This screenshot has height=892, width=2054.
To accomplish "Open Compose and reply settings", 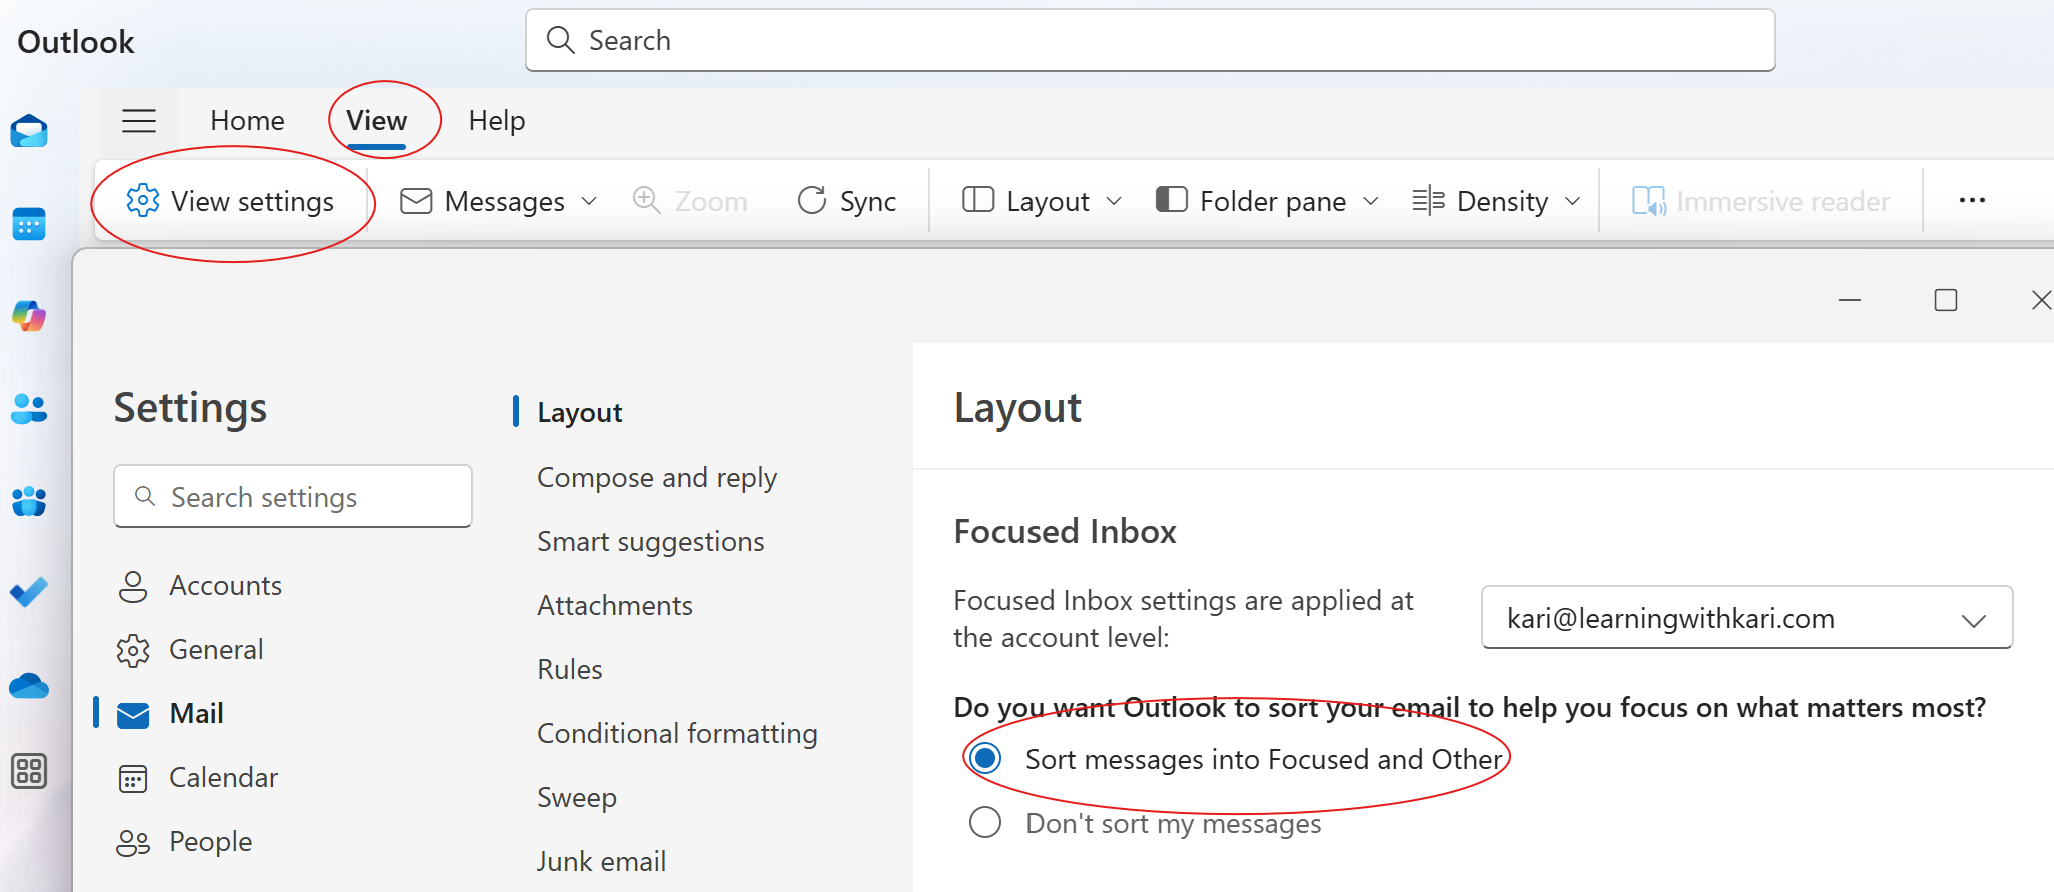I will click(x=657, y=478).
